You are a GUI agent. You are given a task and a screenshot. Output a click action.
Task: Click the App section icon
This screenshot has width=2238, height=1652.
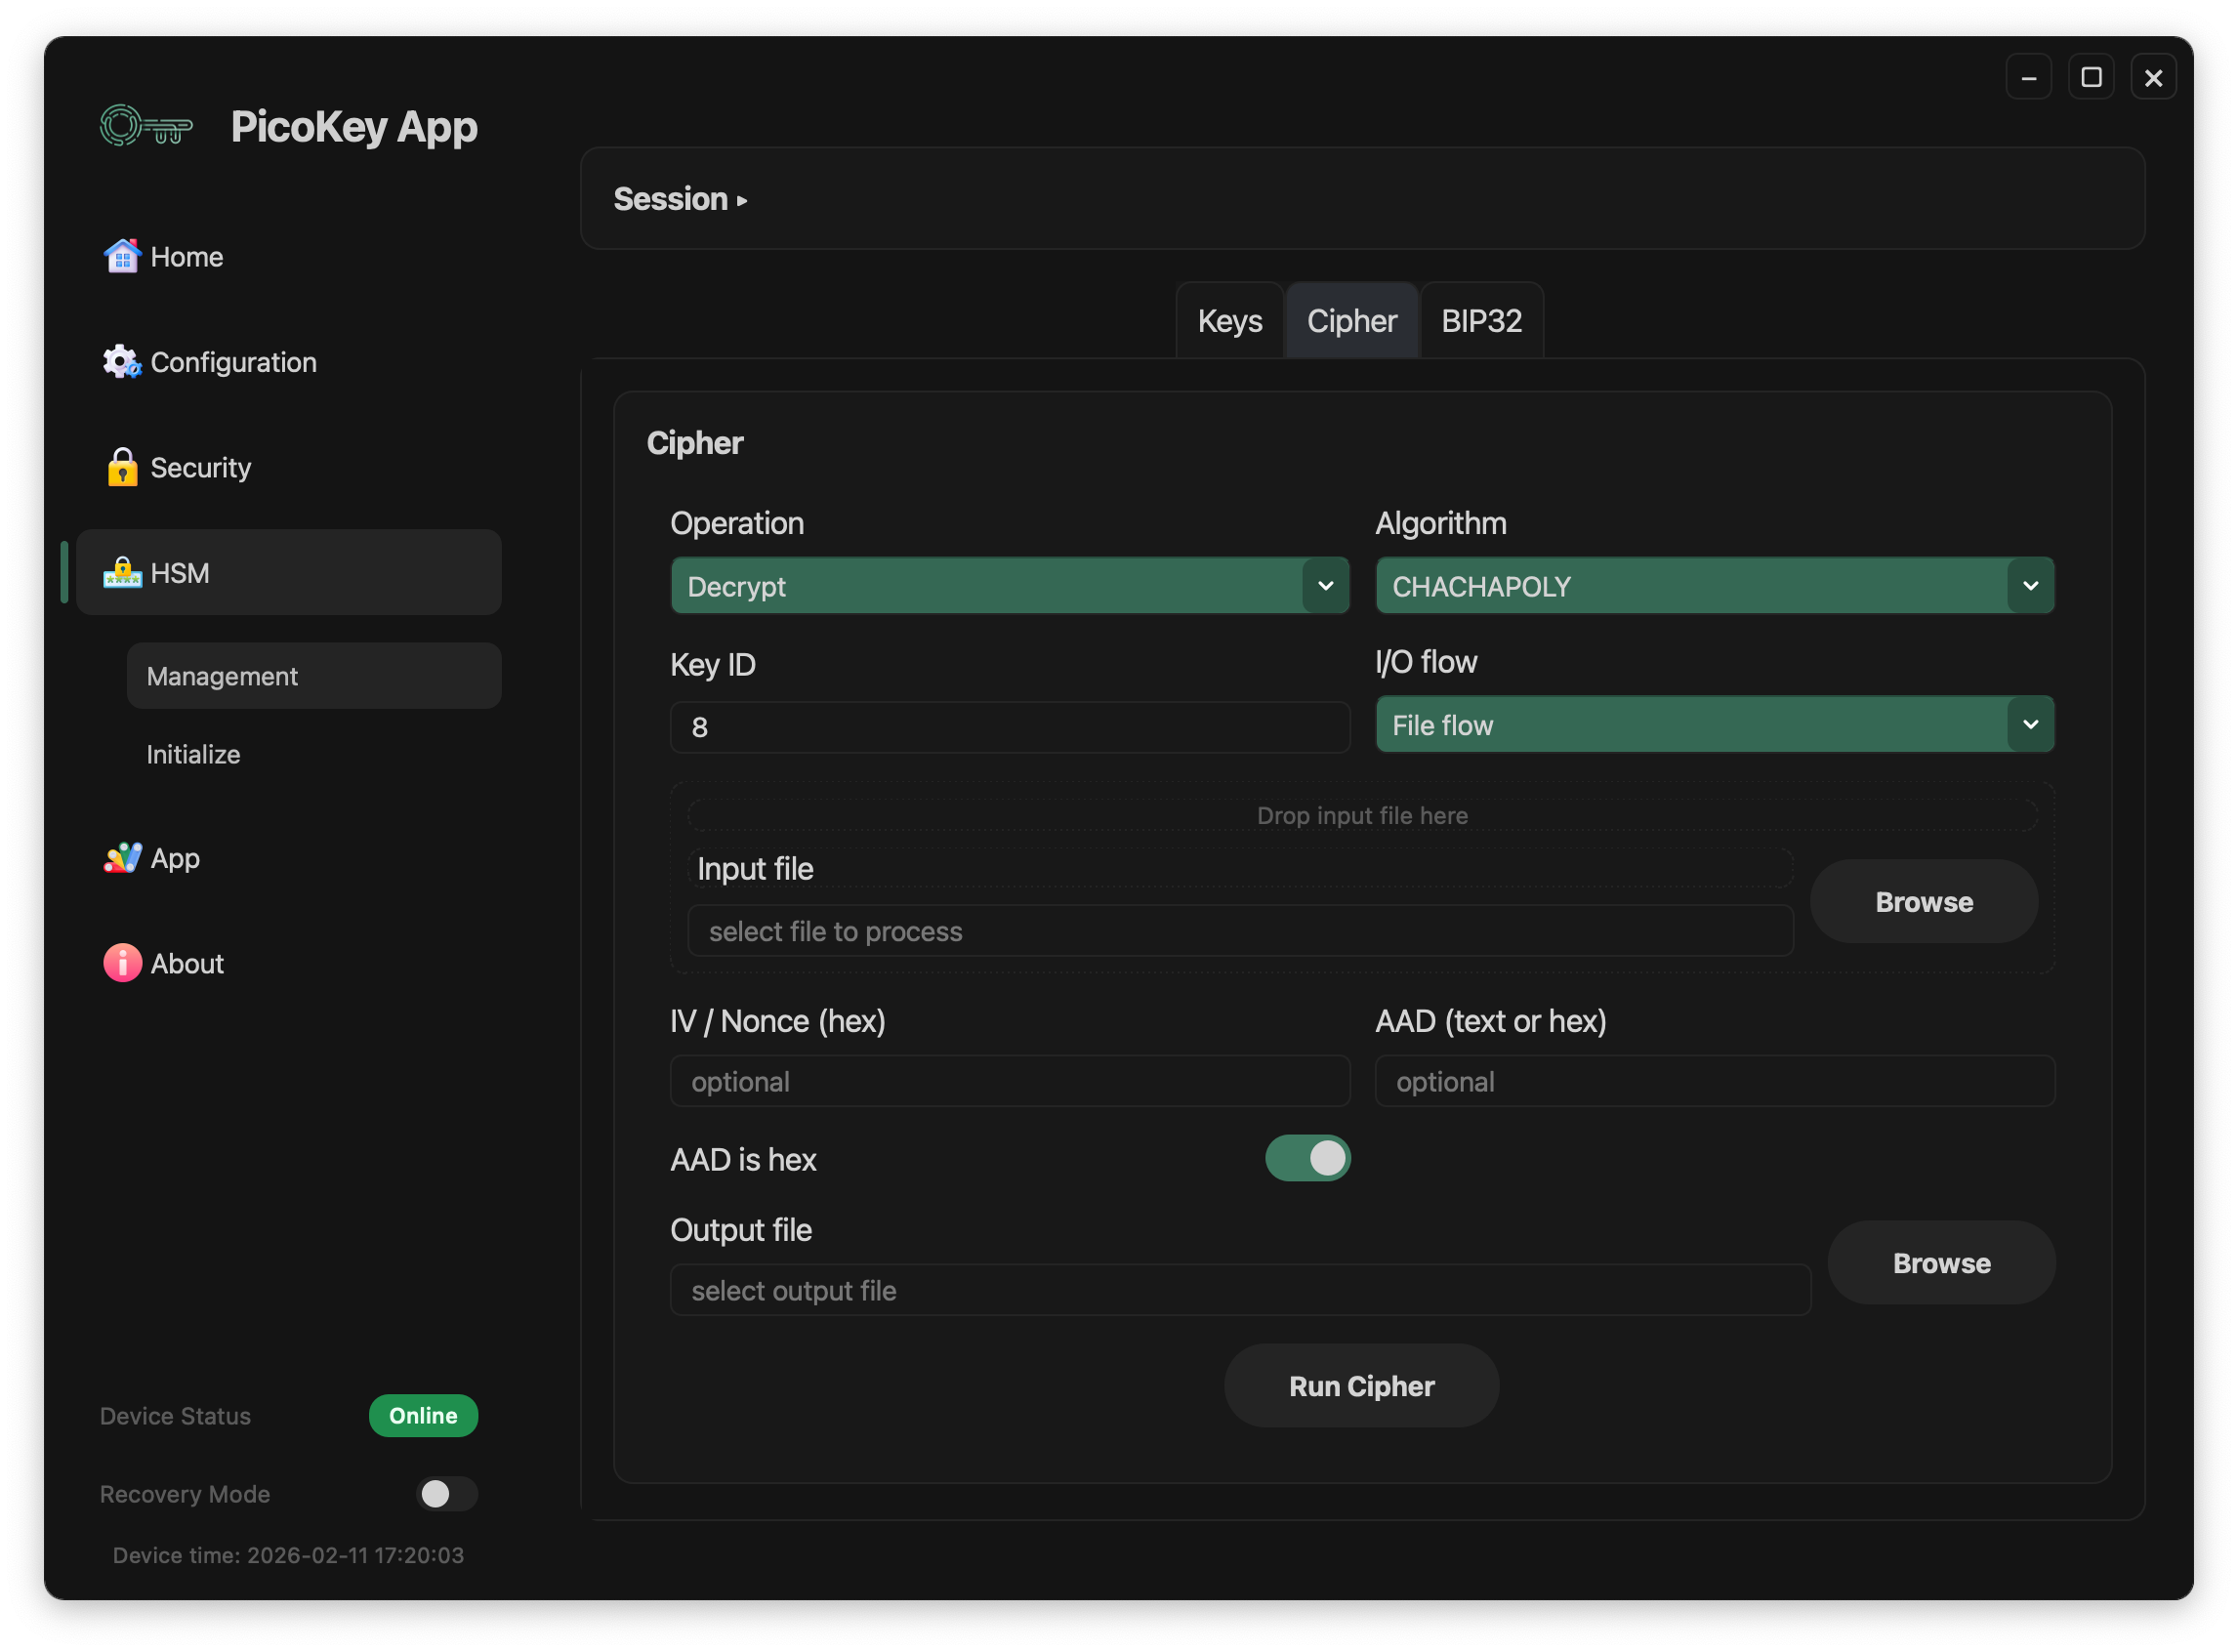click(x=122, y=858)
